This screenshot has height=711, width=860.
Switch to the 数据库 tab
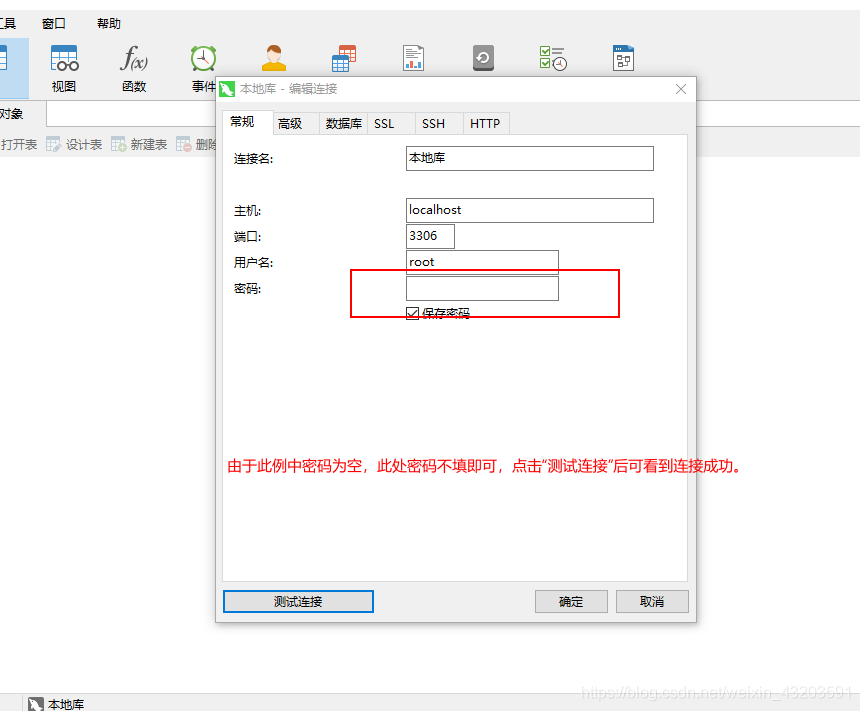343,124
